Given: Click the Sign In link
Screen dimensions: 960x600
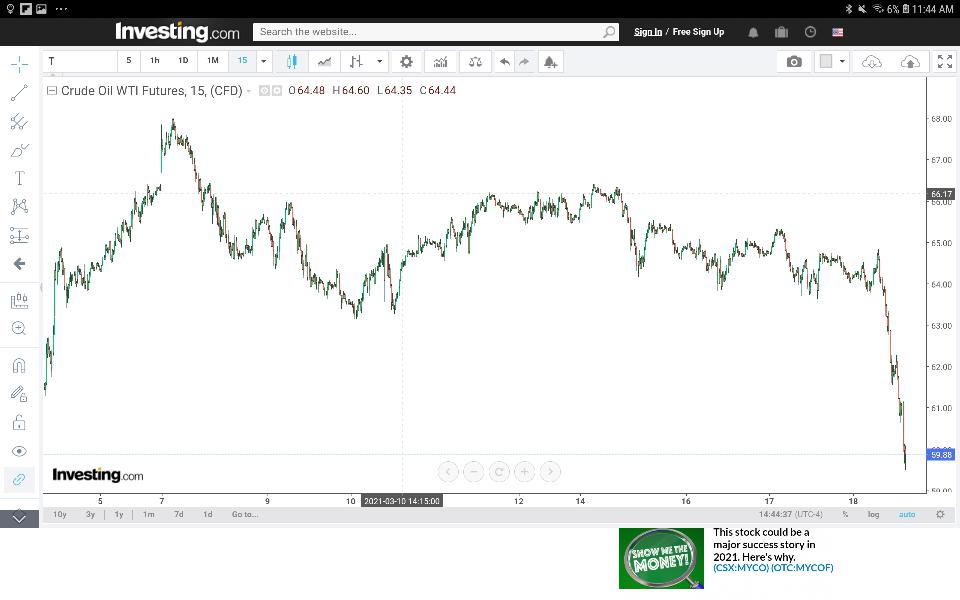Looking at the screenshot, I should click(x=647, y=32).
